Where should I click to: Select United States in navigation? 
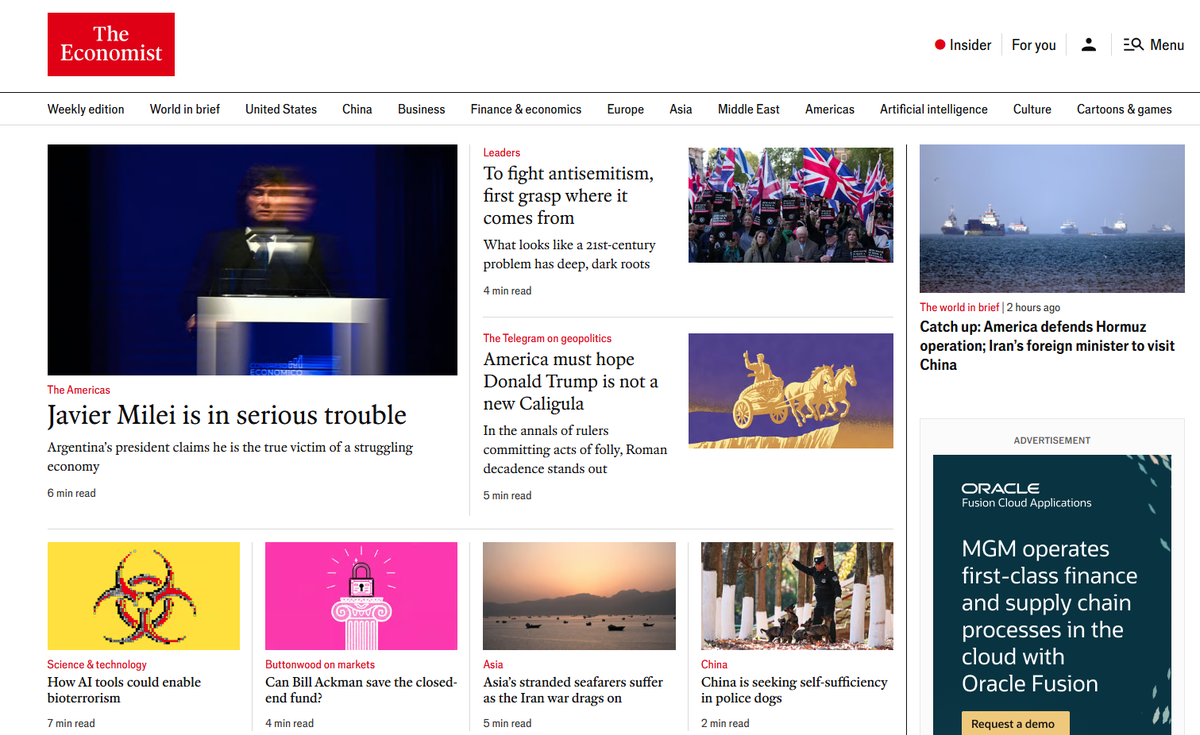click(281, 109)
